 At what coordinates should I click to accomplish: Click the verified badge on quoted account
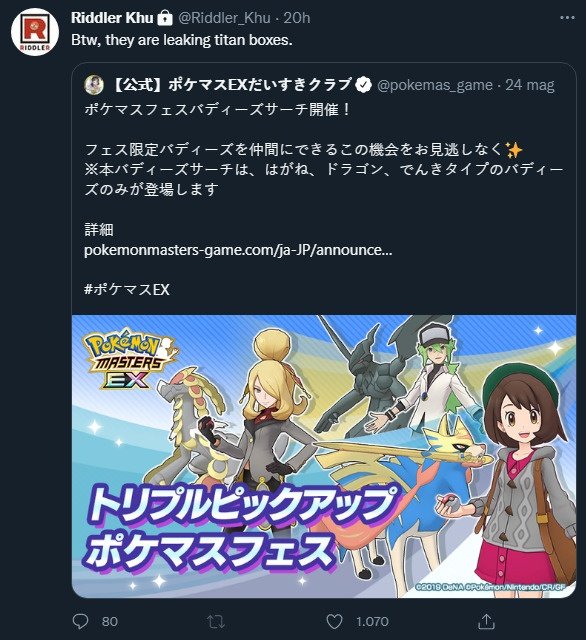click(363, 85)
